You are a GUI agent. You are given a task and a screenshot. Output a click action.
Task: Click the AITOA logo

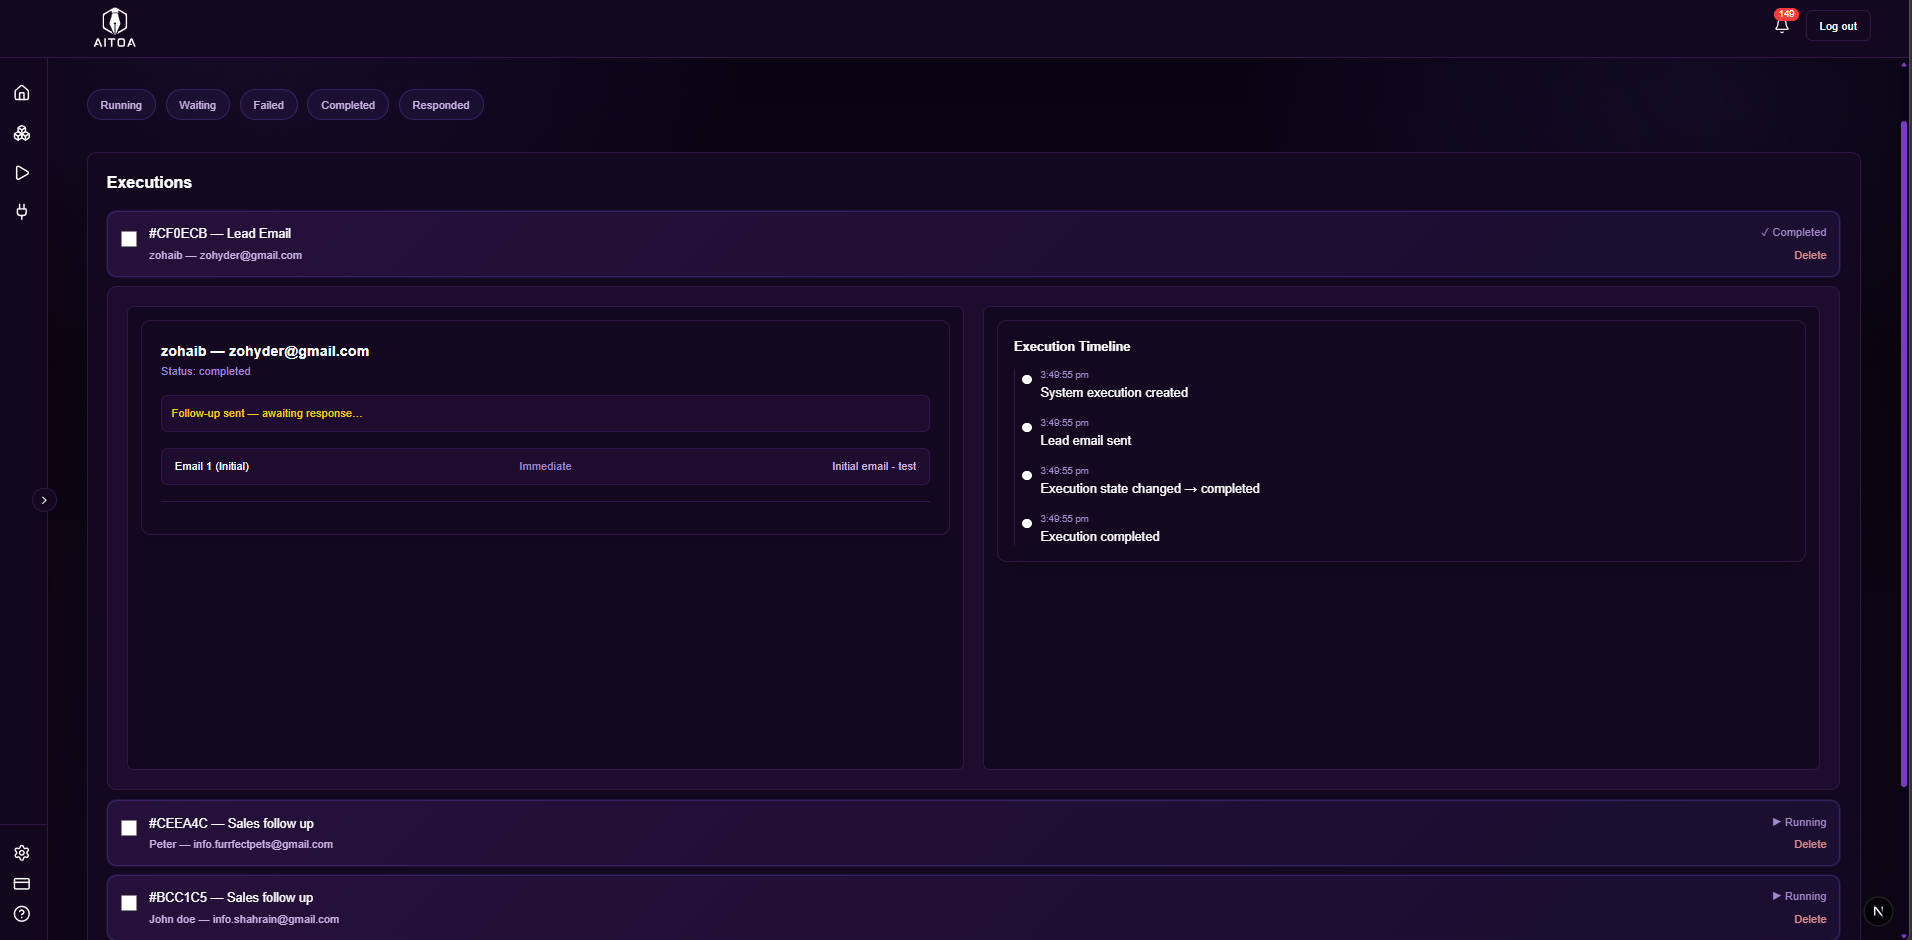click(x=115, y=28)
